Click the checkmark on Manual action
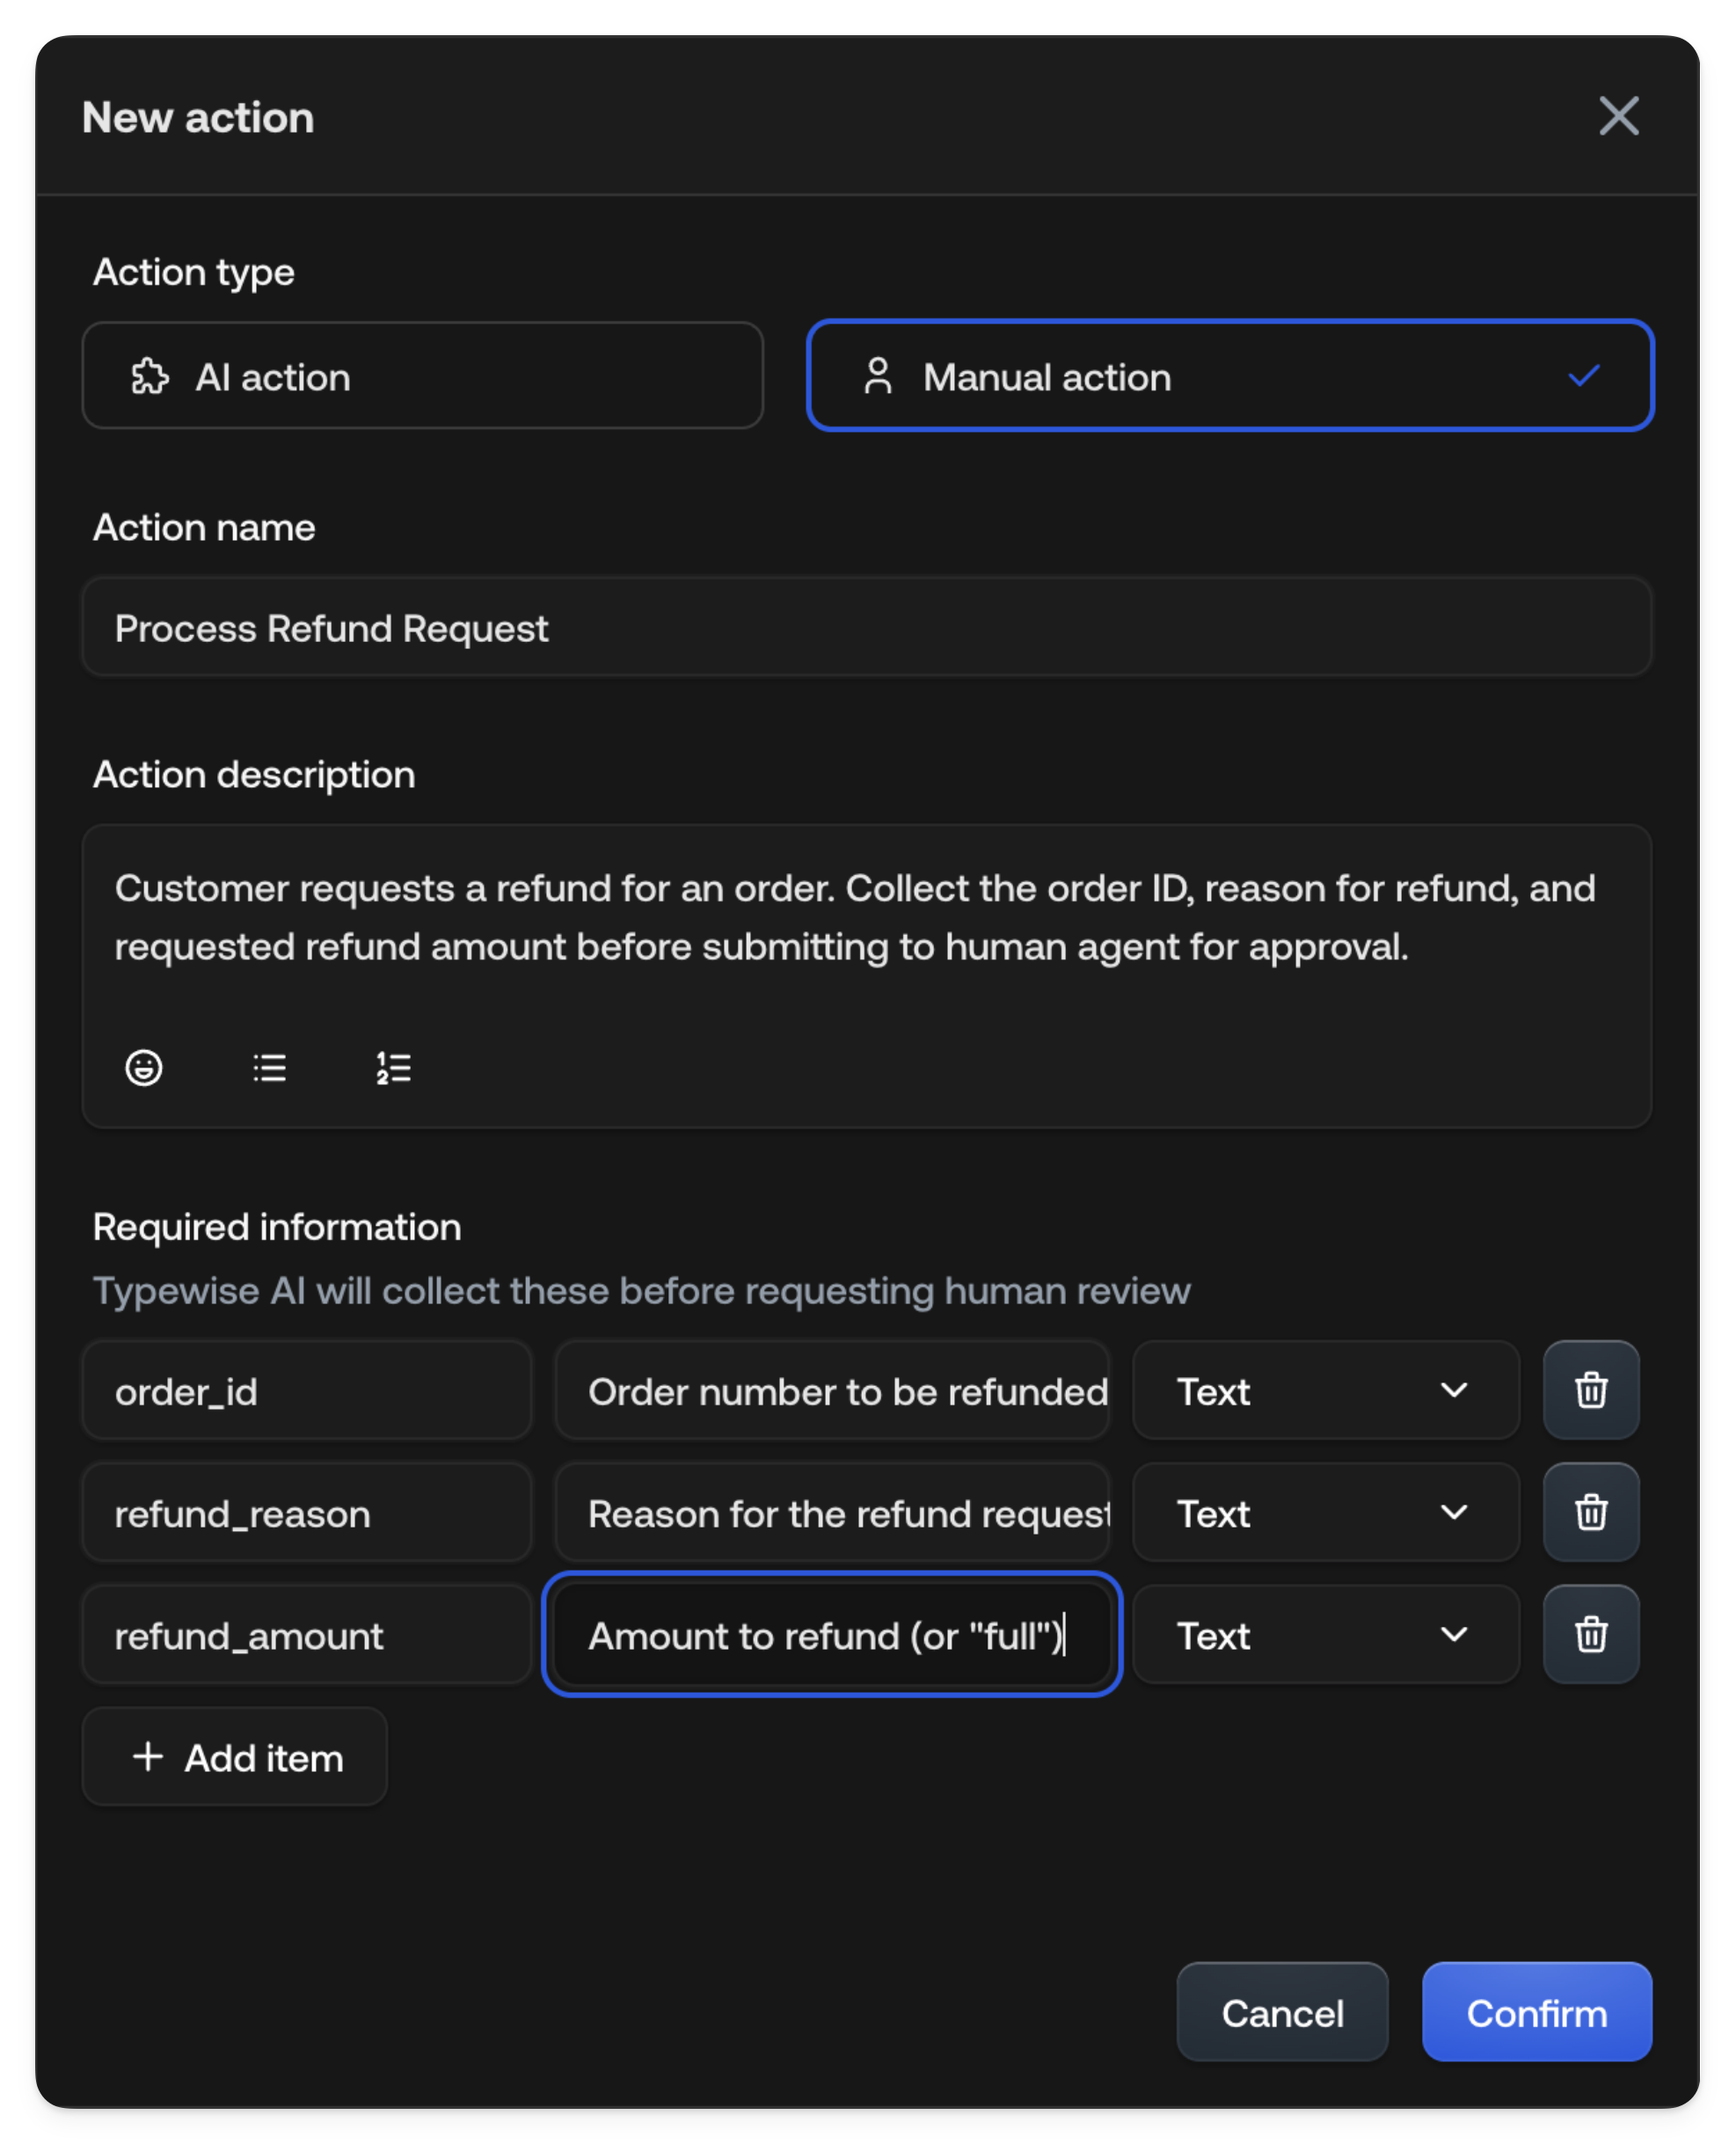Screen dimensions: 1736x2144 pos(1585,376)
